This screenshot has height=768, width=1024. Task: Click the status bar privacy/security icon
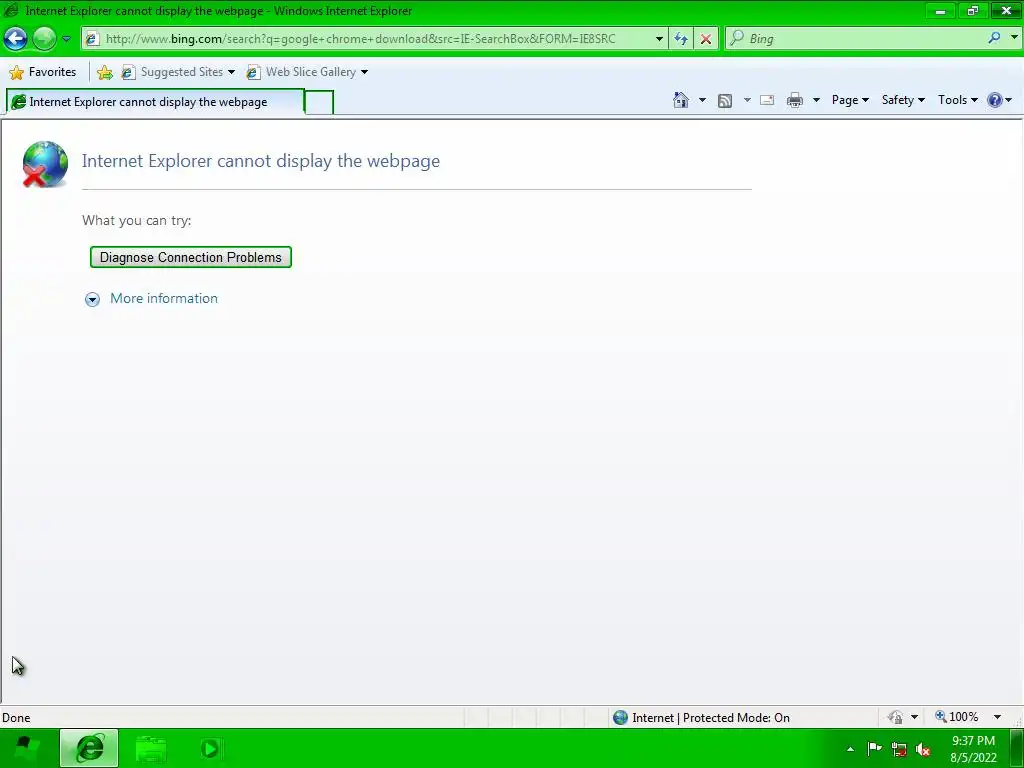tap(895, 717)
